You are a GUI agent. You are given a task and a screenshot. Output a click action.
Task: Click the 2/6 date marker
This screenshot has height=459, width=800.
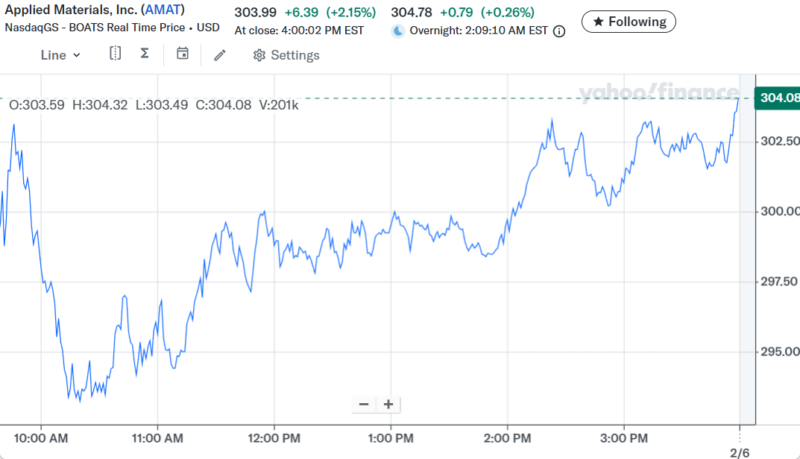tap(739, 453)
